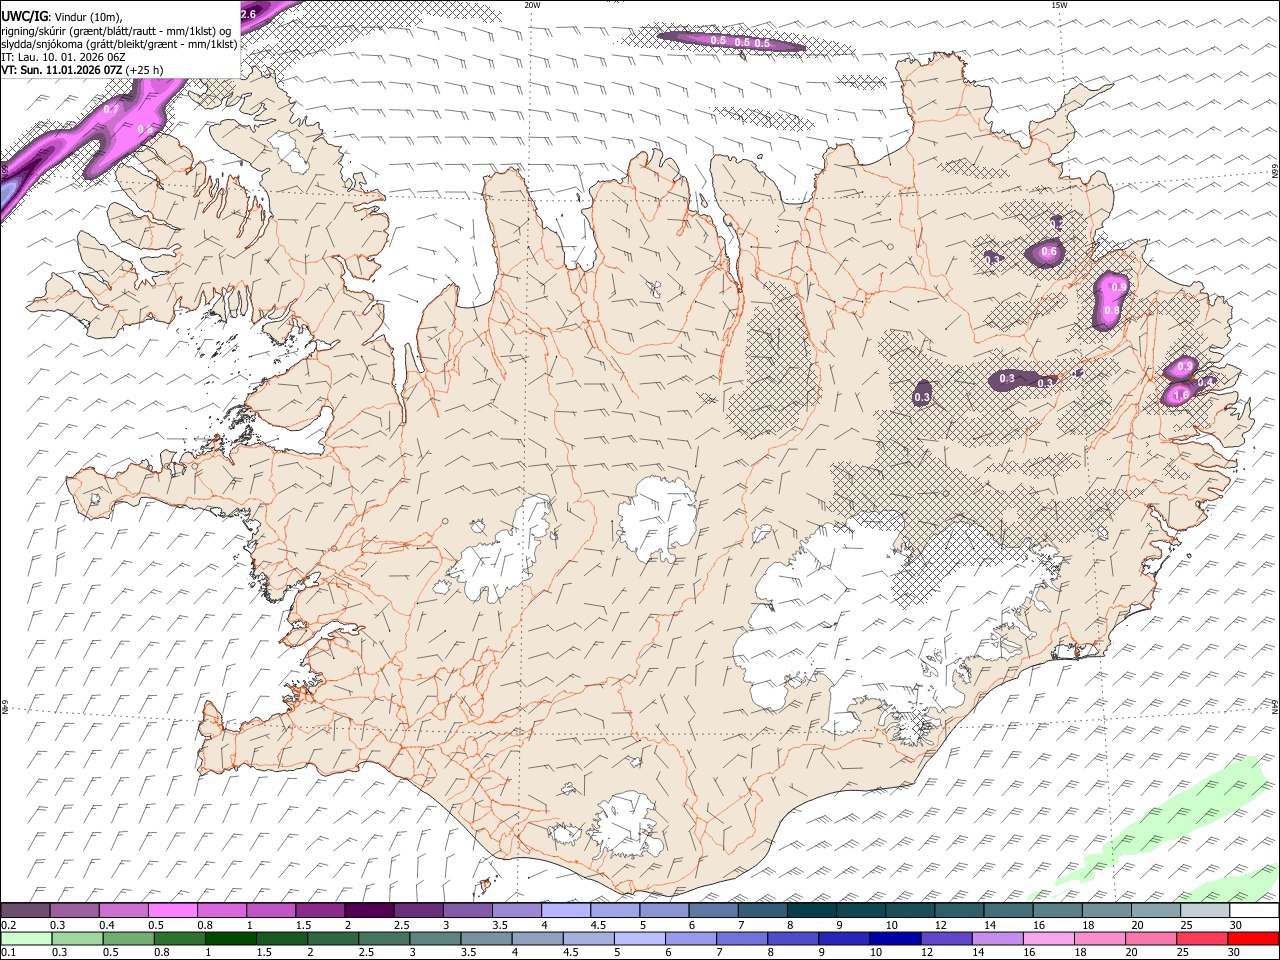Click the 0.4 precipitation value on map
This screenshot has width=1280, height=960.
(x=1205, y=382)
